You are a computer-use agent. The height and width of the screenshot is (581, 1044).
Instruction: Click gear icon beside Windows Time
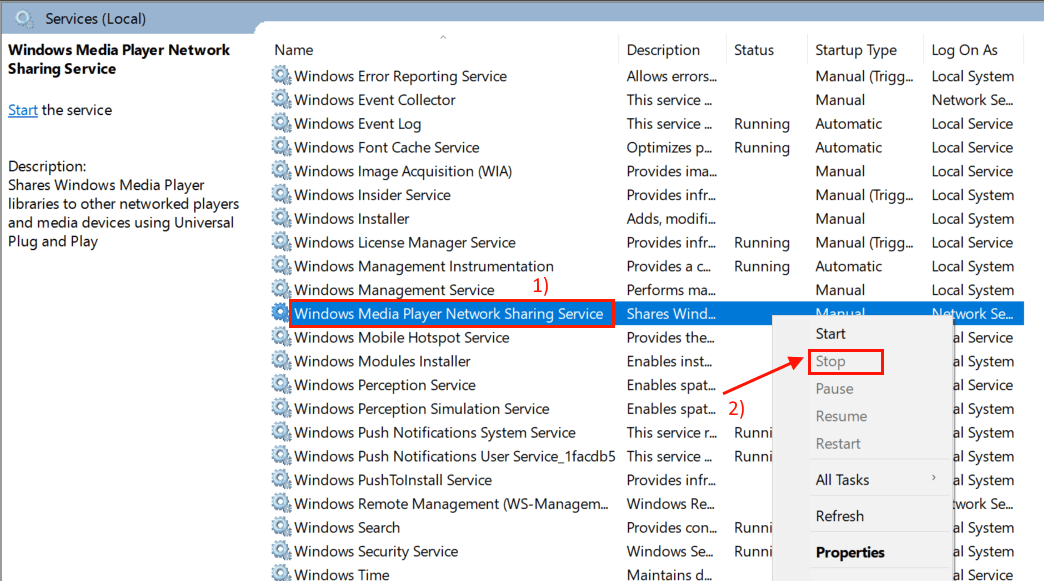click(x=282, y=572)
